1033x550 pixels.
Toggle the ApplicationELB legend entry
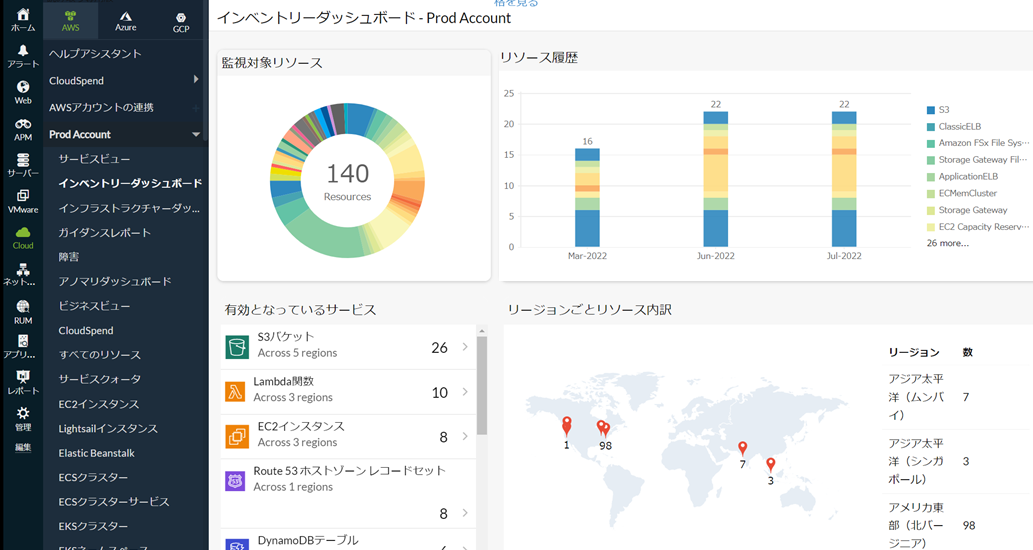click(x=968, y=177)
